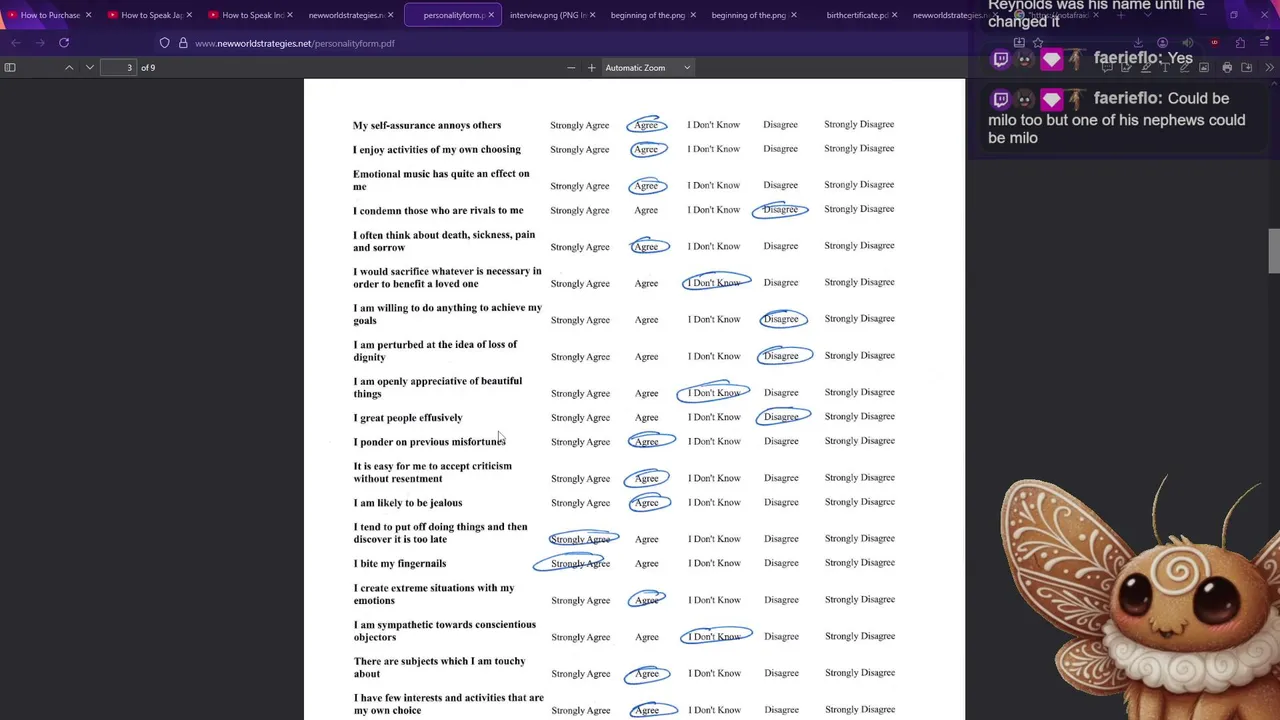Open Firefox application menu
Viewport: 1280px width, 720px height.
[1264, 43]
